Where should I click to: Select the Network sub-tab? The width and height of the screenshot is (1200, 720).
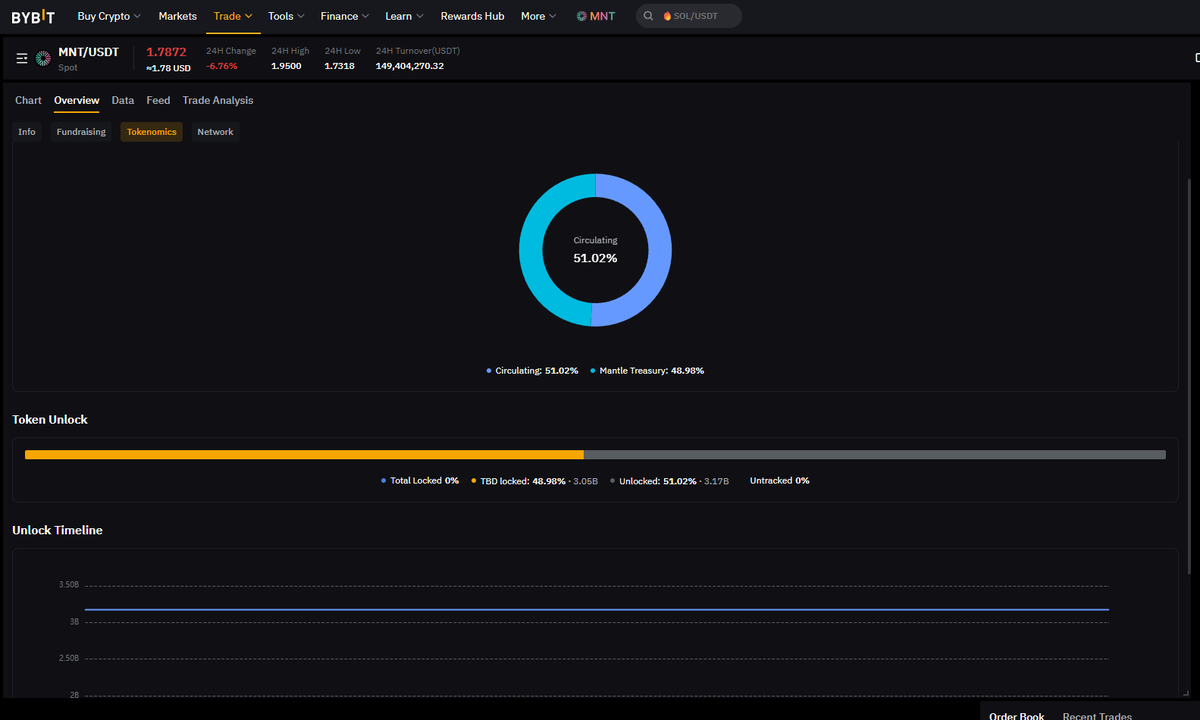[x=215, y=132]
